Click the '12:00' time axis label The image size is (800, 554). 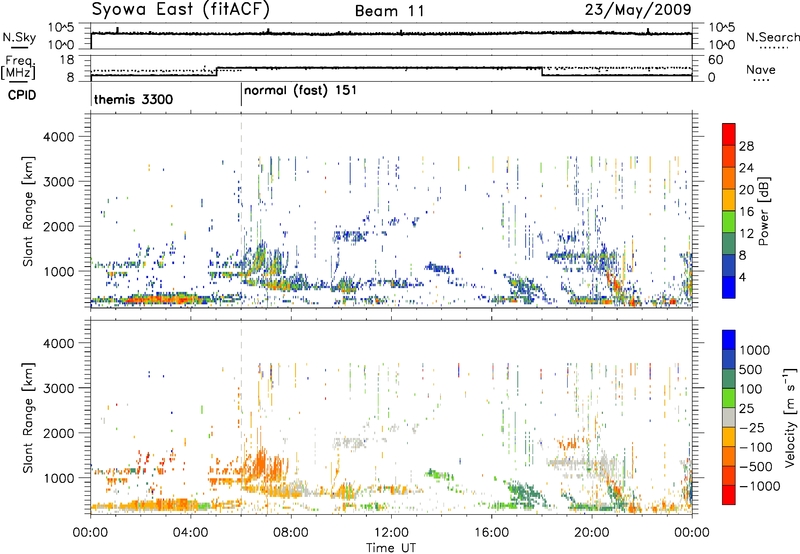[391, 533]
